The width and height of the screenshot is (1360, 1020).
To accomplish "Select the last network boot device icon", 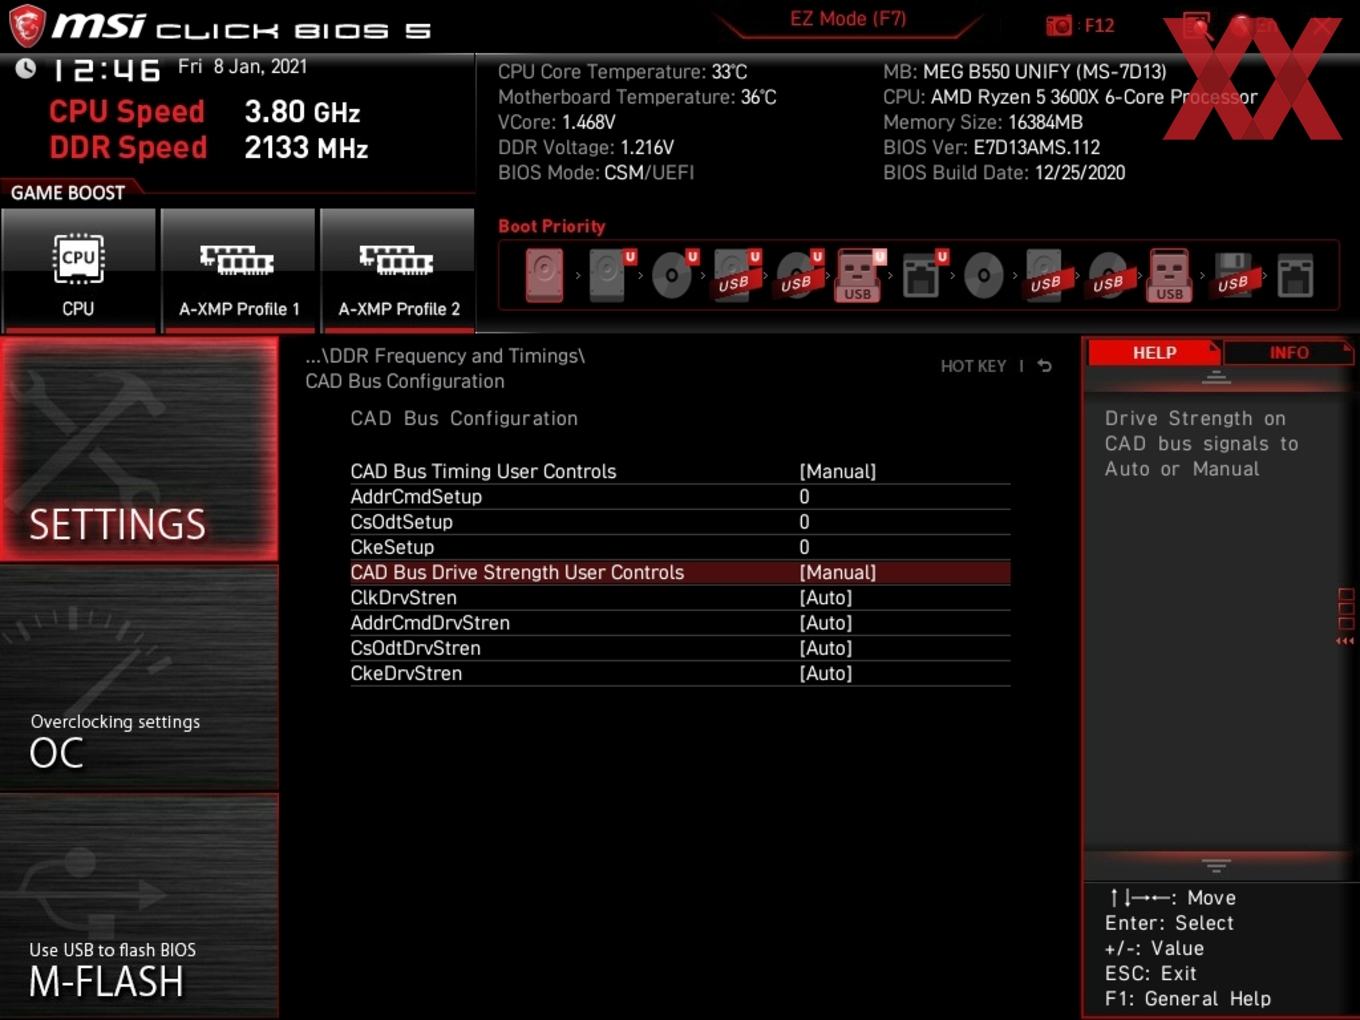I will [1295, 276].
